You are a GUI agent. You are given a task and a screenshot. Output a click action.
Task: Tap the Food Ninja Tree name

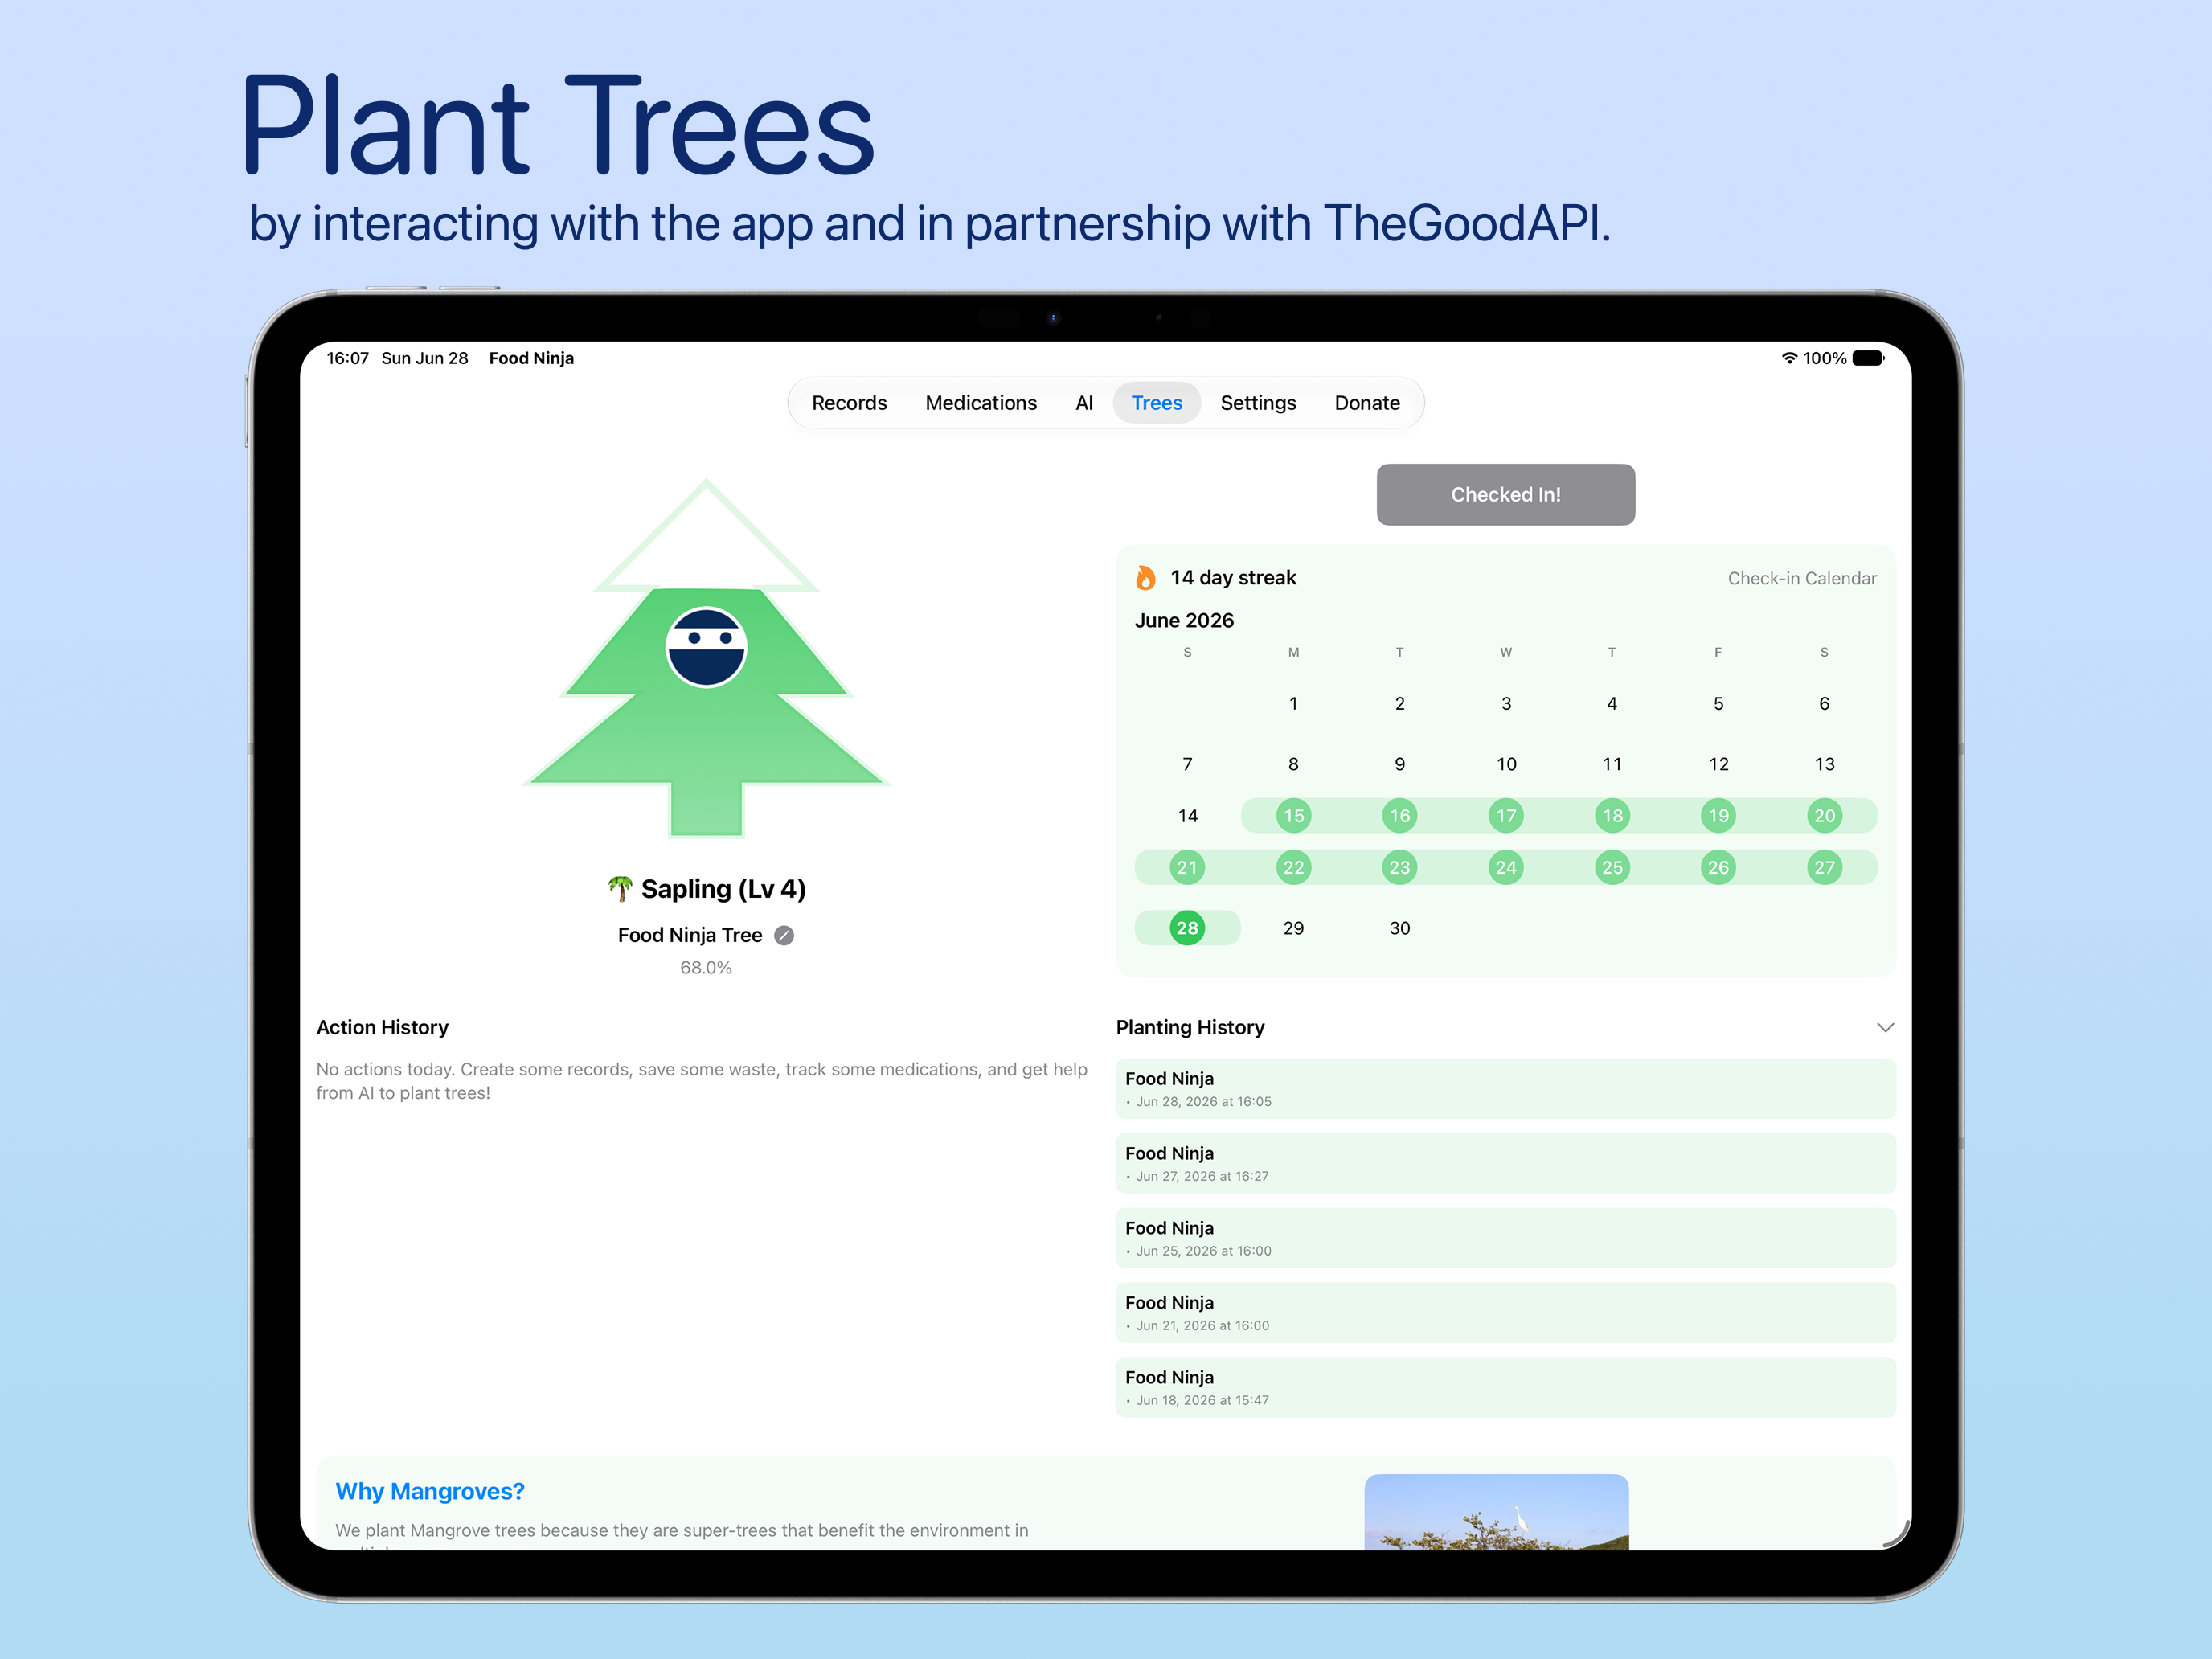coord(690,935)
